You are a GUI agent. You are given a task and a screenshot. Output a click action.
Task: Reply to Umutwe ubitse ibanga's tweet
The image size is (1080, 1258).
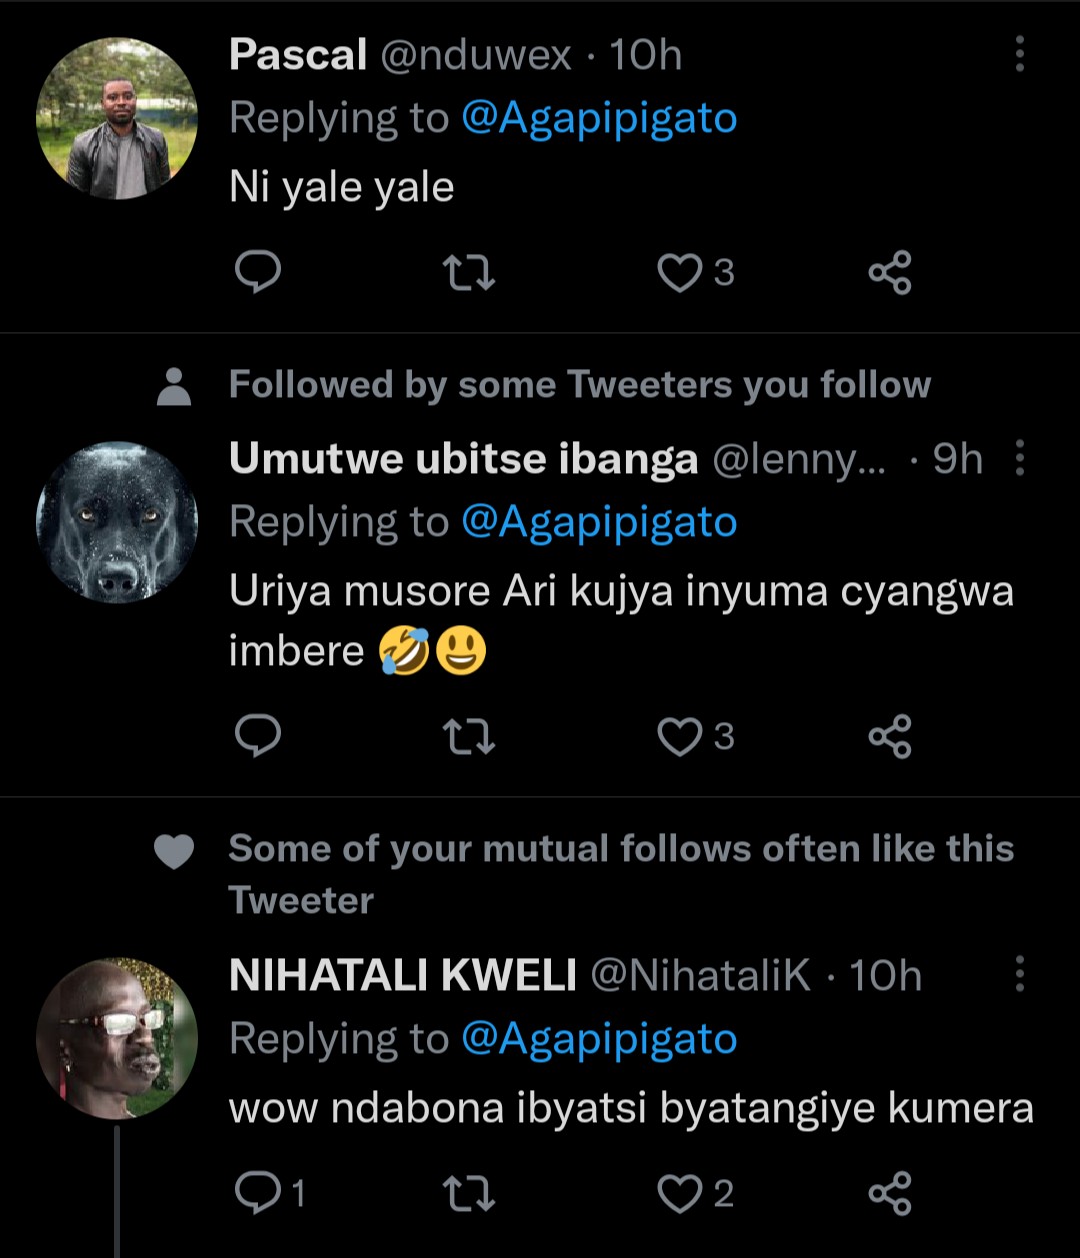257,737
